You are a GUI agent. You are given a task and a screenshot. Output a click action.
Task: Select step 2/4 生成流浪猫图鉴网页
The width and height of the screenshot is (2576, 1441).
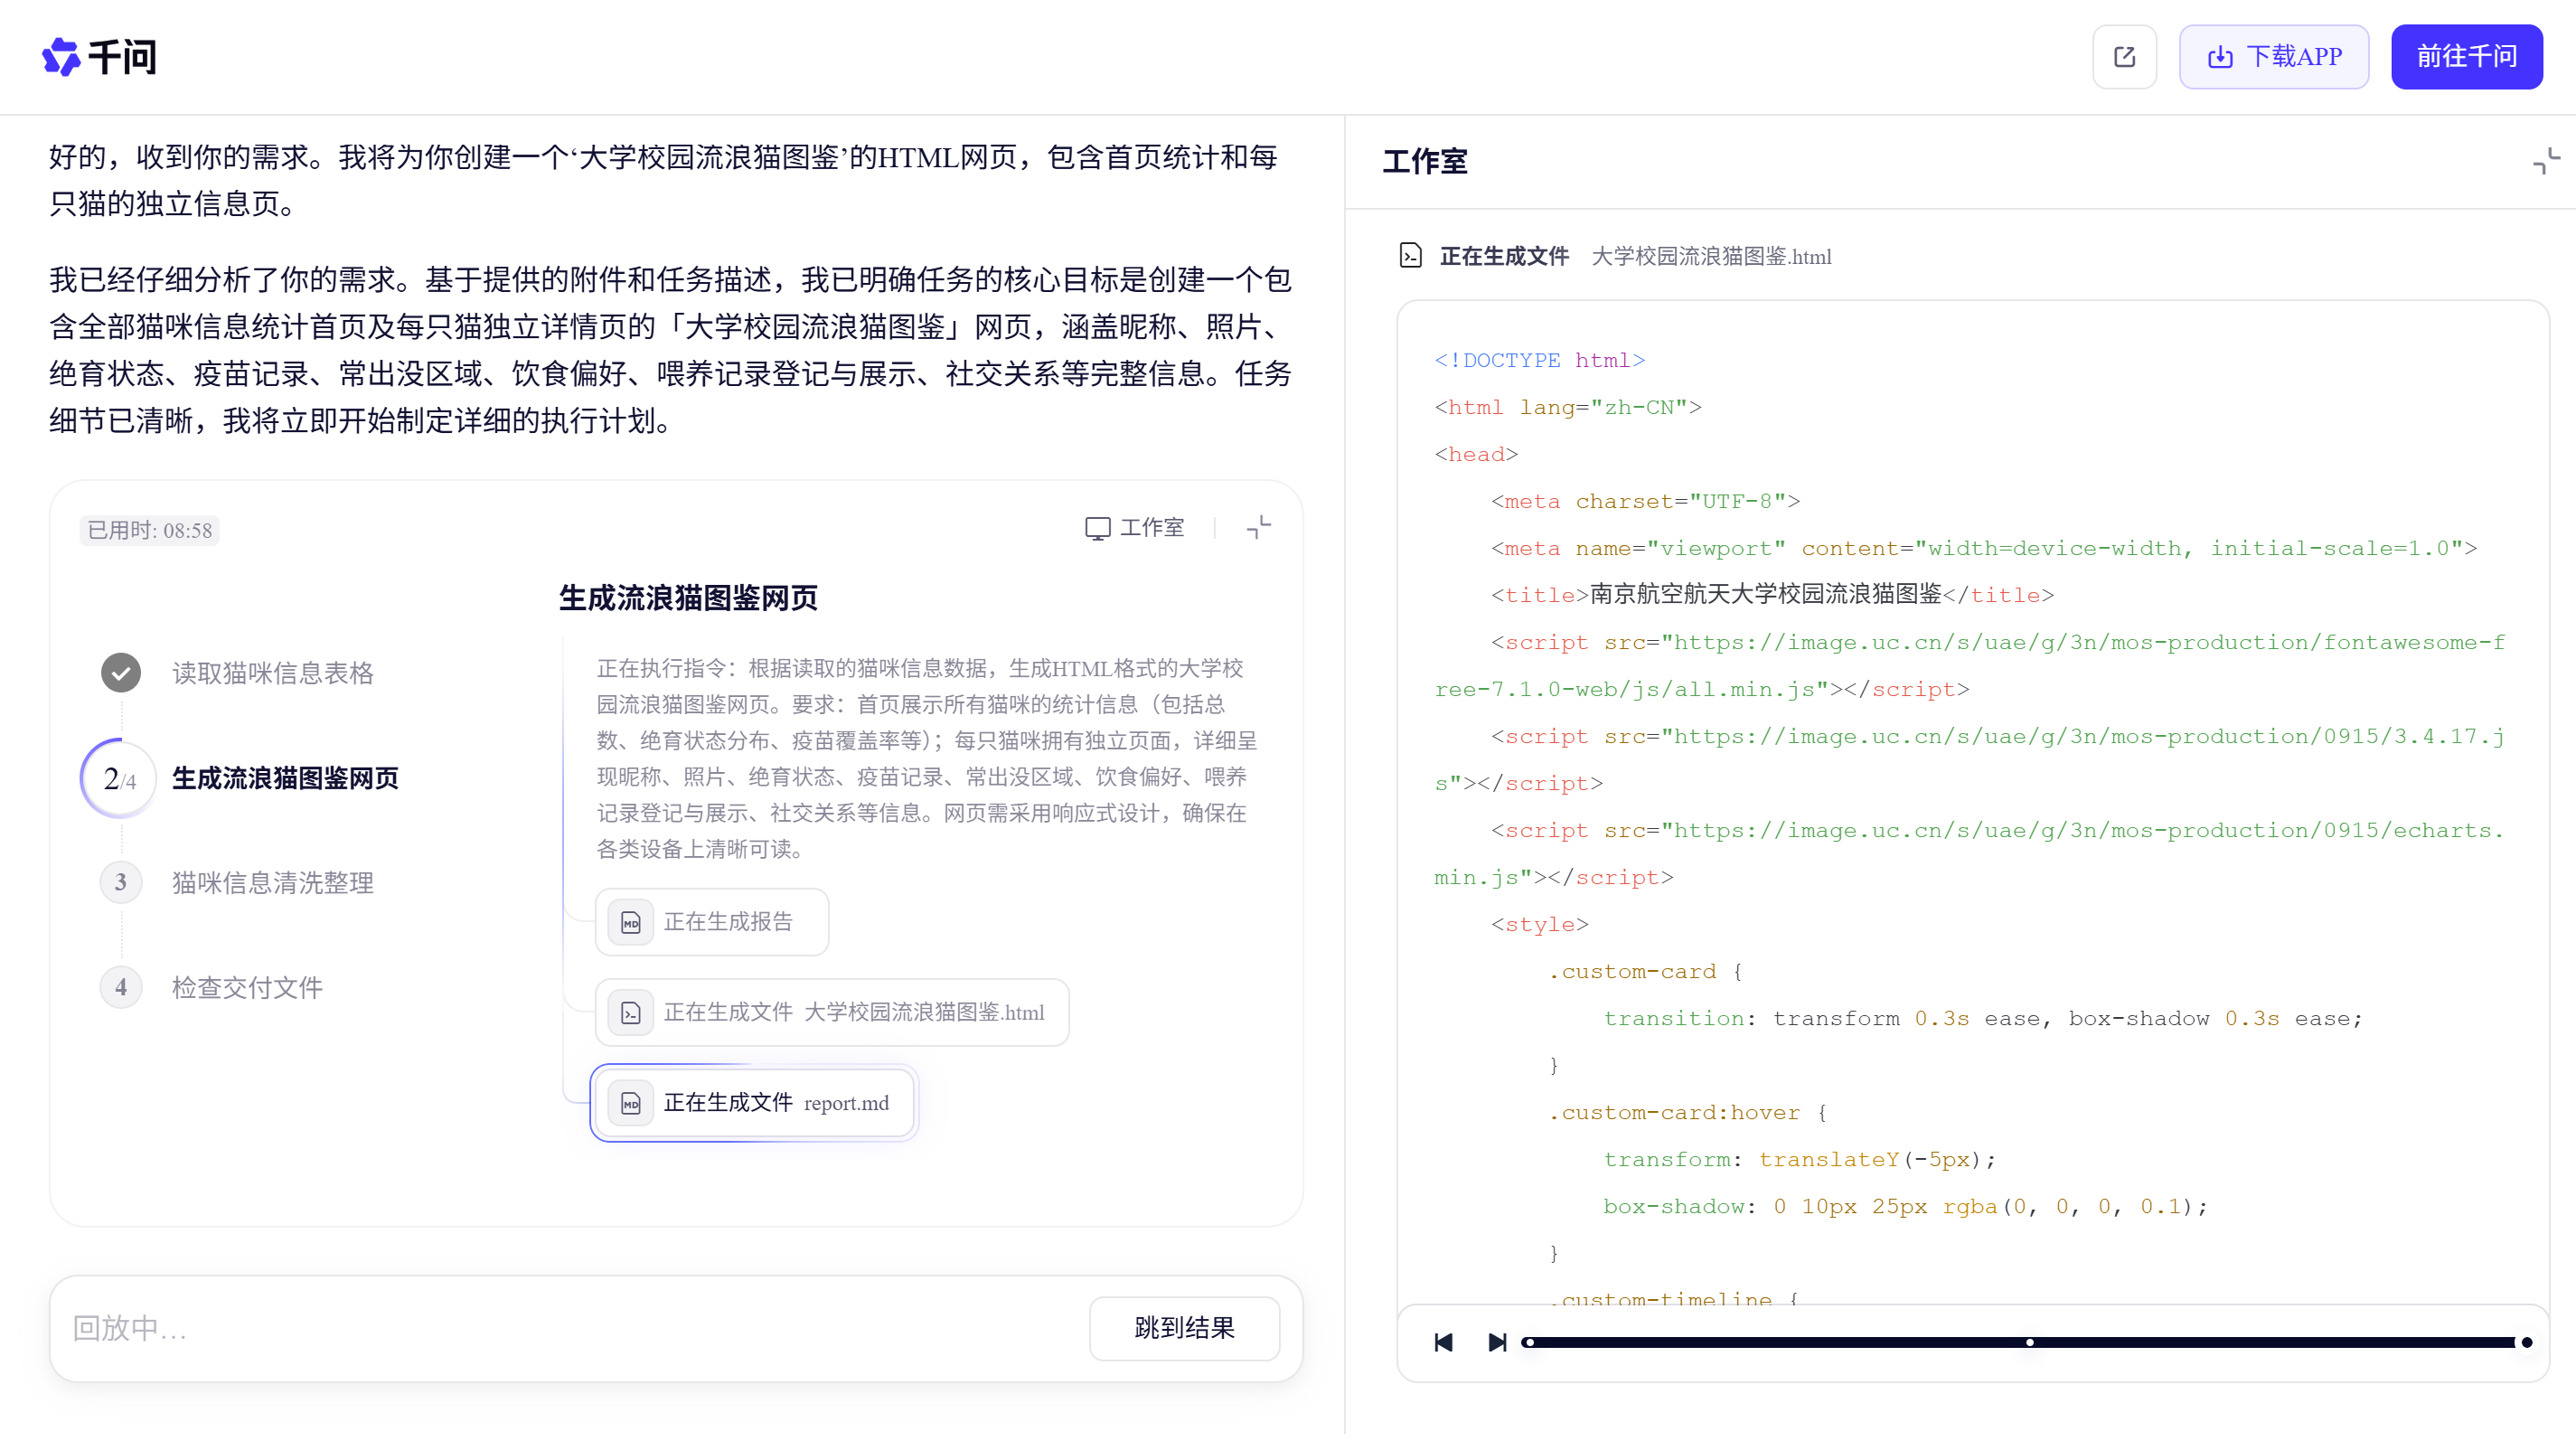tap(285, 778)
